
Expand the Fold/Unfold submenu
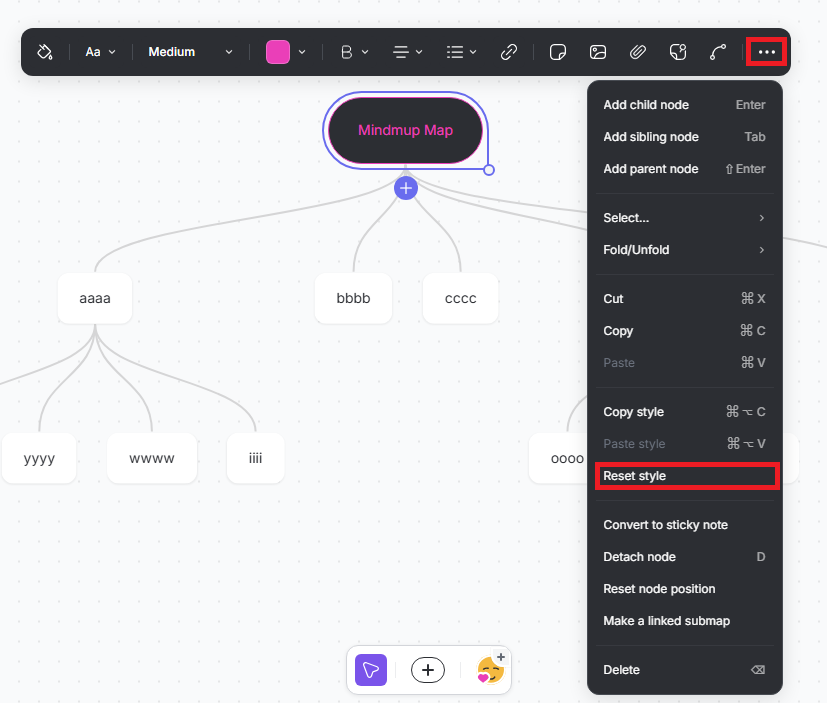pos(684,250)
